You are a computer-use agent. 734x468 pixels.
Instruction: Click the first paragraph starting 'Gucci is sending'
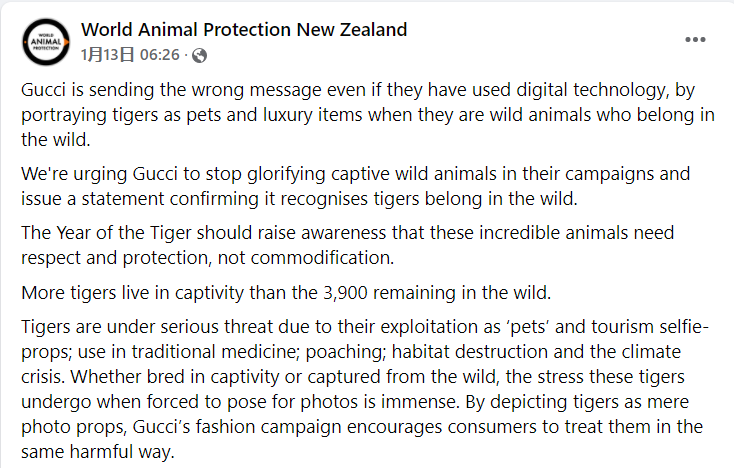click(367, 115)
